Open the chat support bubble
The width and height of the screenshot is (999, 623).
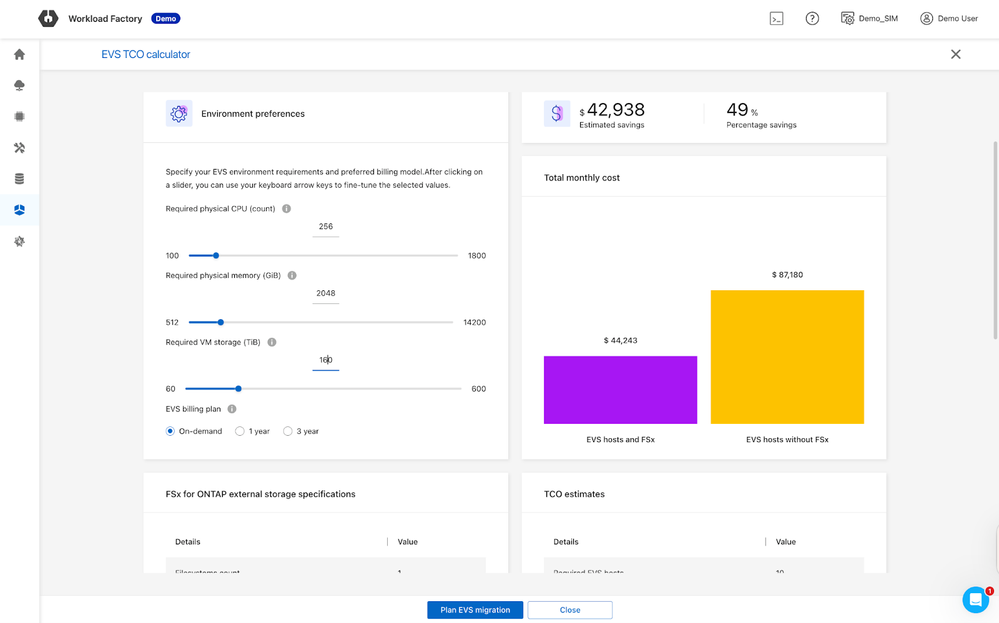click(x=975, y=599)
